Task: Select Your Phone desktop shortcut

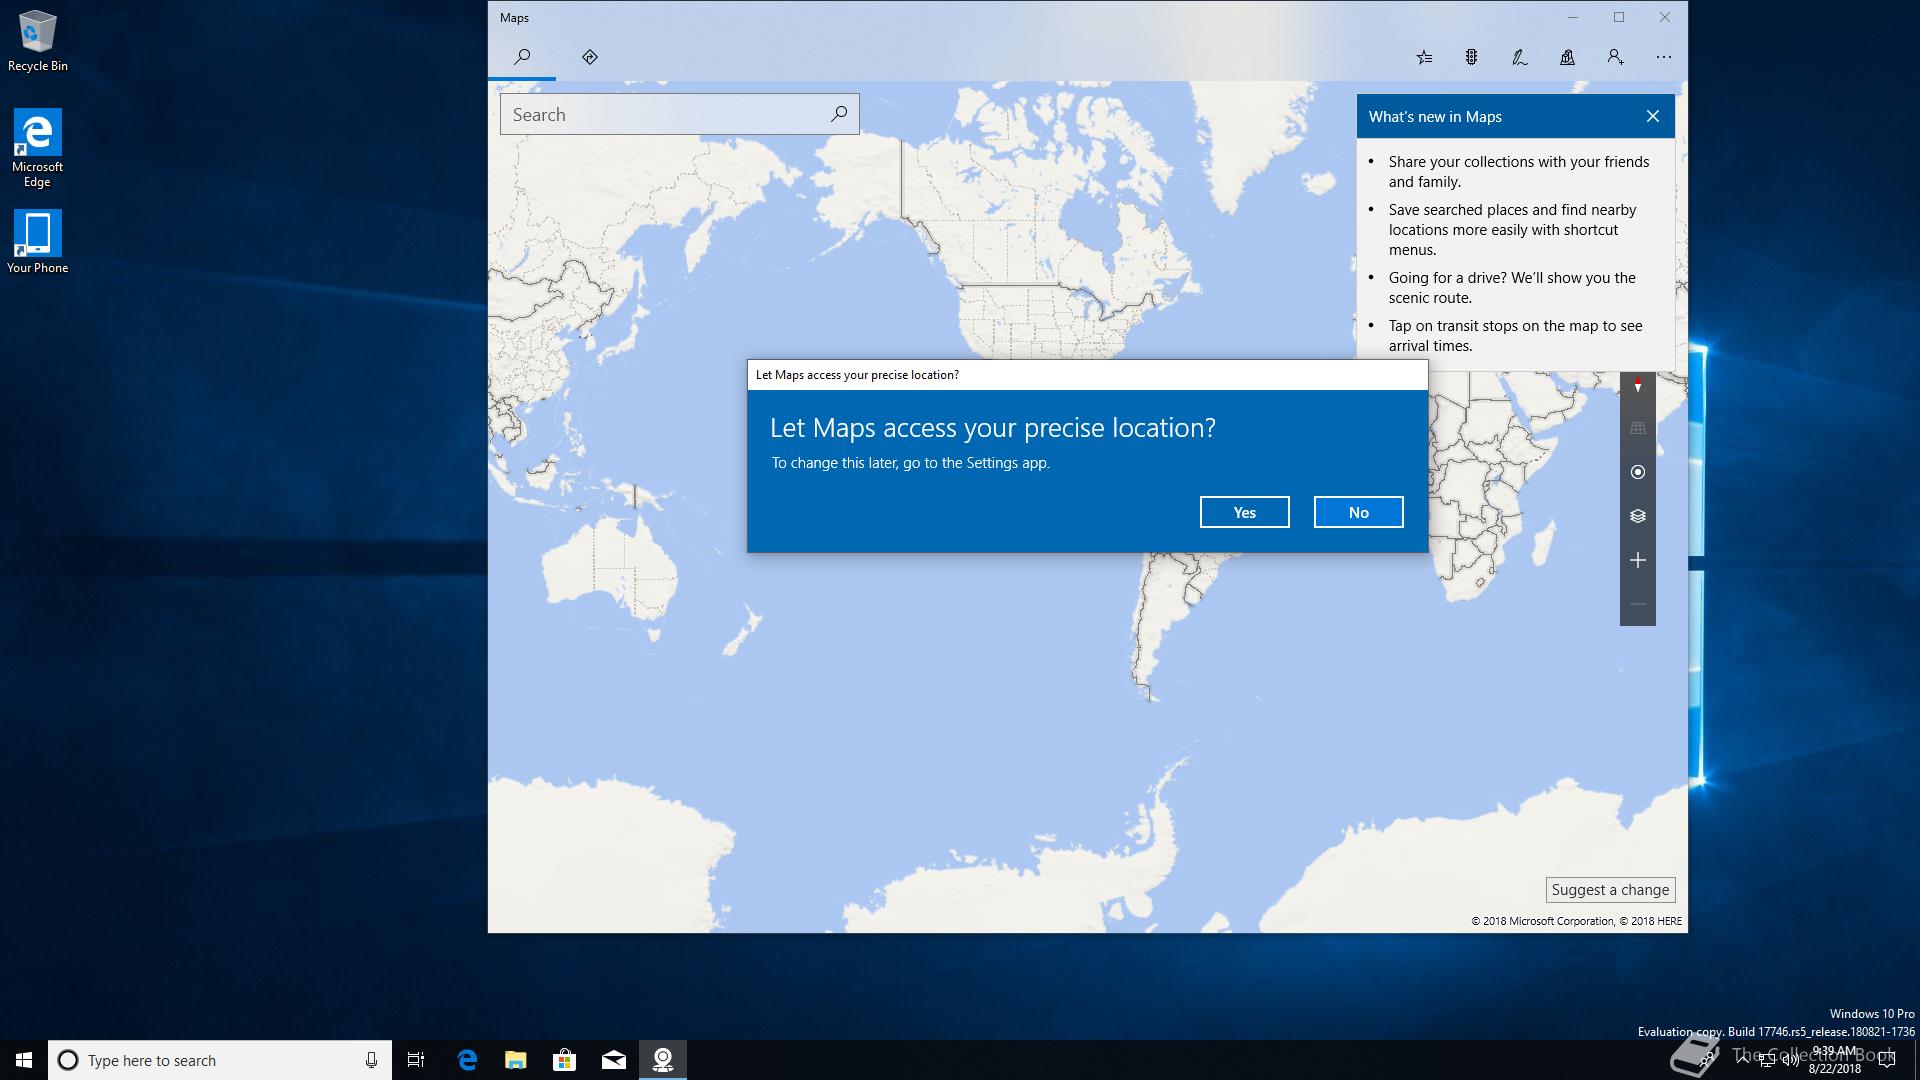Action: pos(38,242)
